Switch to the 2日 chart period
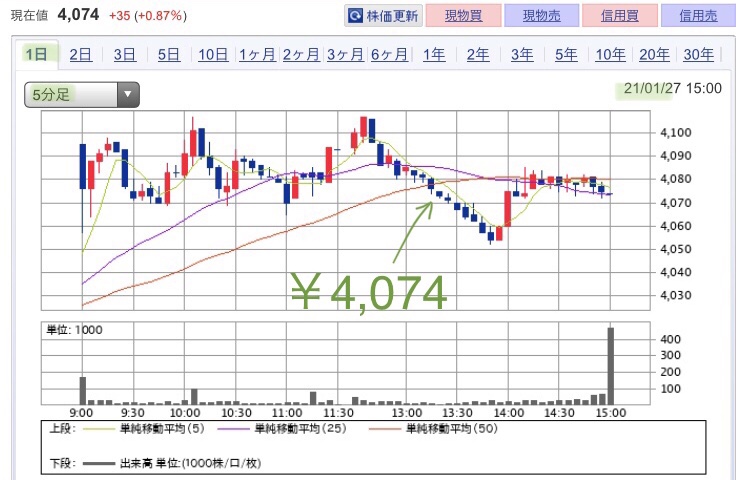743x480 pixels. coord(81,55)
